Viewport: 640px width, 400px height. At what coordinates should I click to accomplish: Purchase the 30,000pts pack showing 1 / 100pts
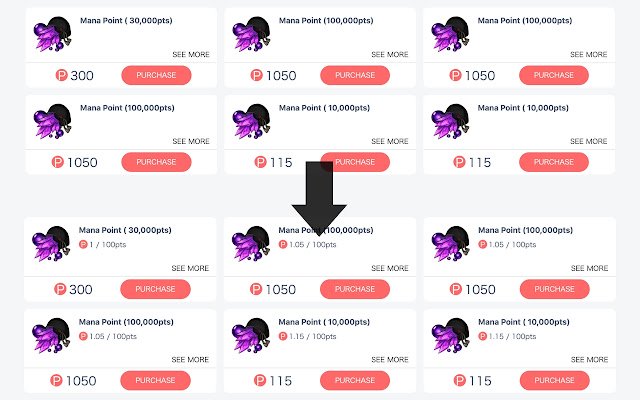click(155, 289)
